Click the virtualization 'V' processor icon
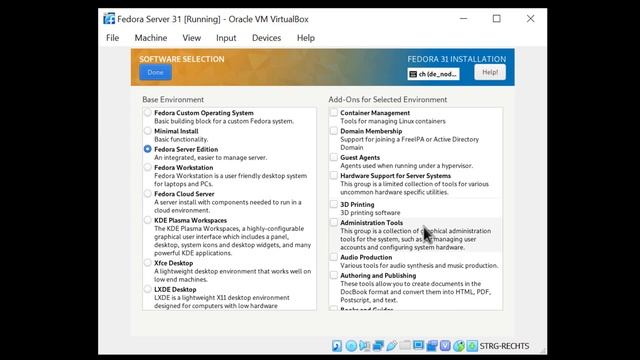 click(445, 346)
